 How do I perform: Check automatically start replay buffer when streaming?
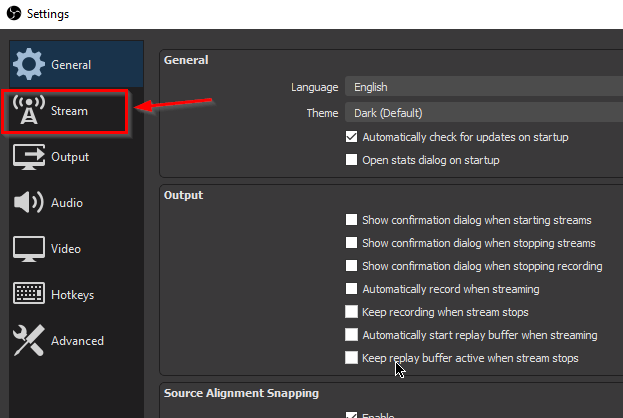point(351,335)
